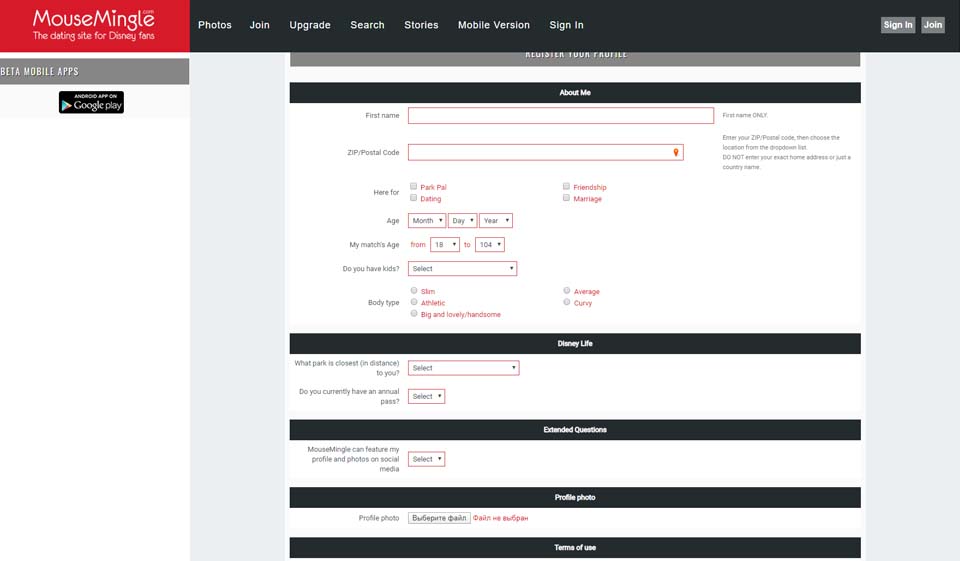This screenshot has width=960, height=561.
Task: Expand the birth Year dropdown
Action: point(495,221)
